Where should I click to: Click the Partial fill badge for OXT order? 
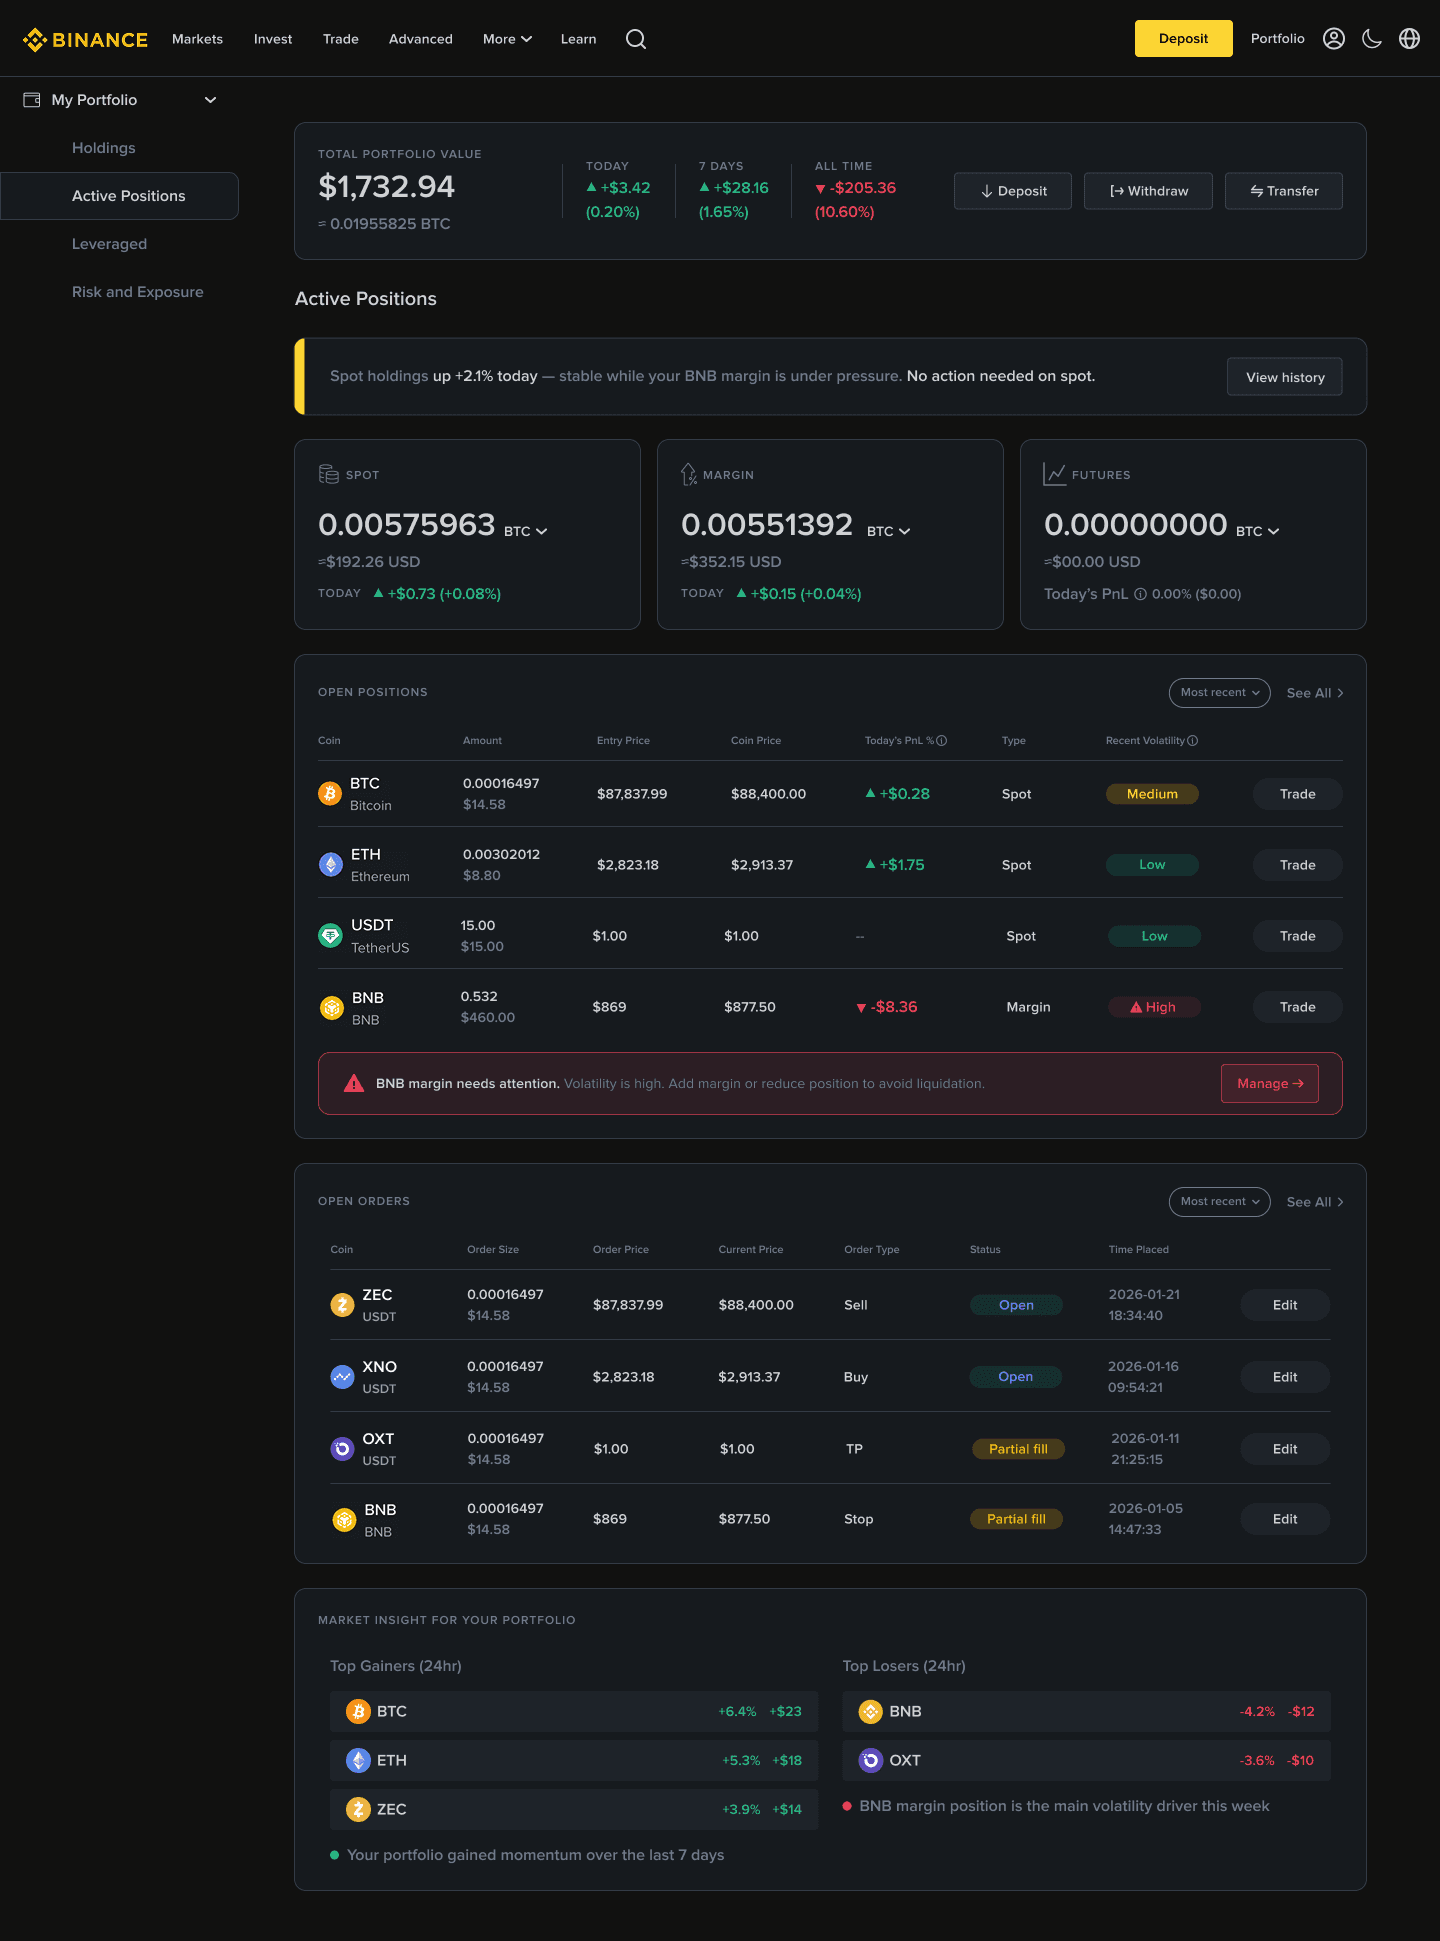(x=1018, y=1449)
